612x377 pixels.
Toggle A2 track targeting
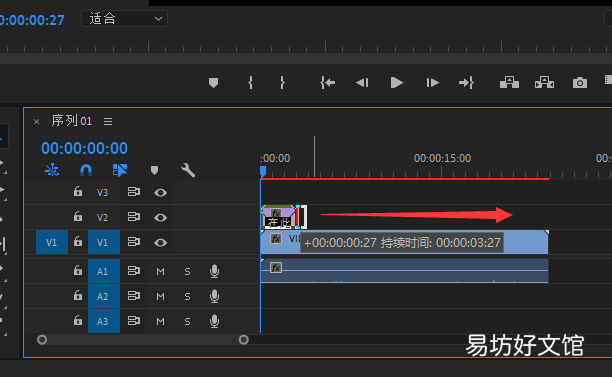coord(104,296)
